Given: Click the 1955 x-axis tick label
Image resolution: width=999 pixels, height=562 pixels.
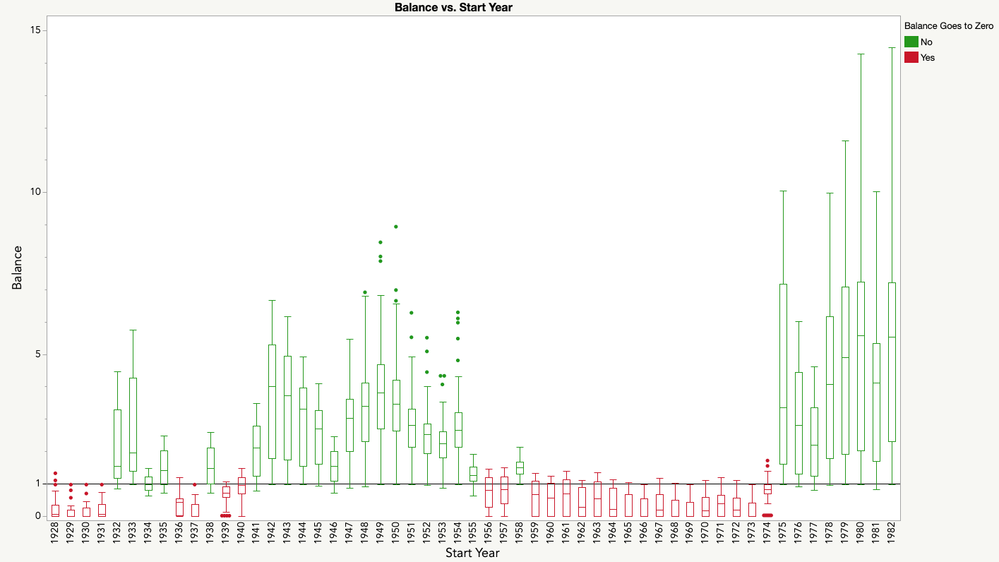Looking at the screenshot, I should click(473, 533).
